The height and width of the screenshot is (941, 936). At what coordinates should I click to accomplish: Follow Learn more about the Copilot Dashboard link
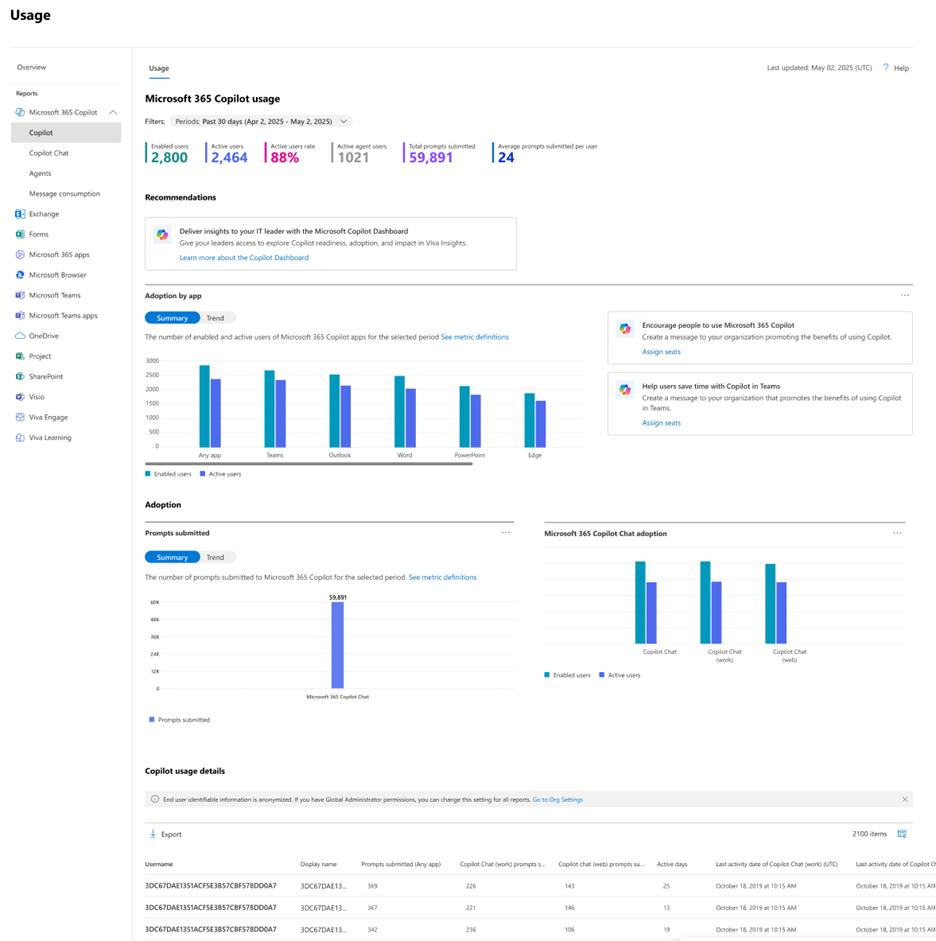pos(244,258)
